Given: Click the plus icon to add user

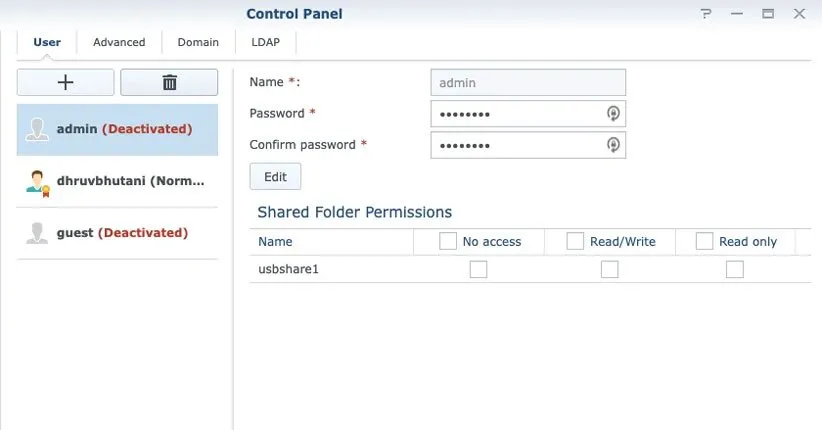Looking at the screenshot, I should click(66, 83).
